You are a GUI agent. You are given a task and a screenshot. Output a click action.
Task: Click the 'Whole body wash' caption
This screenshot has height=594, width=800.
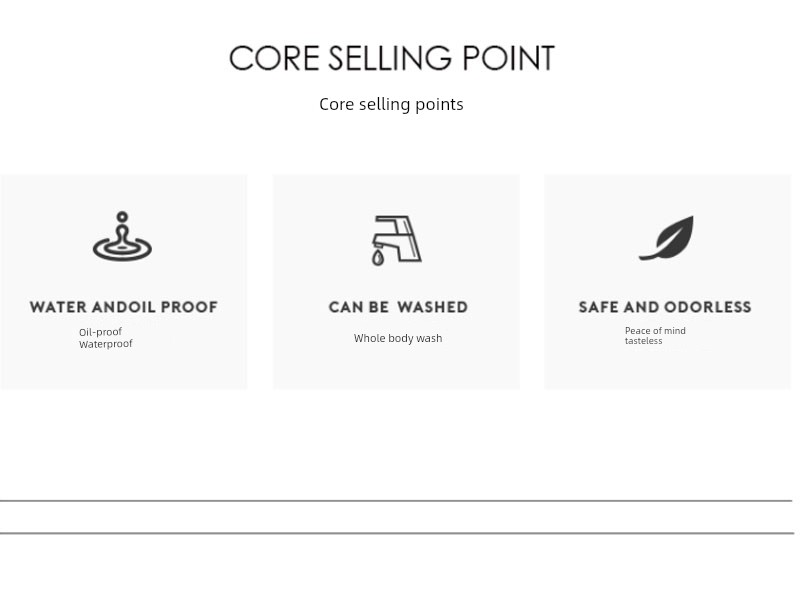click(398, 338)
